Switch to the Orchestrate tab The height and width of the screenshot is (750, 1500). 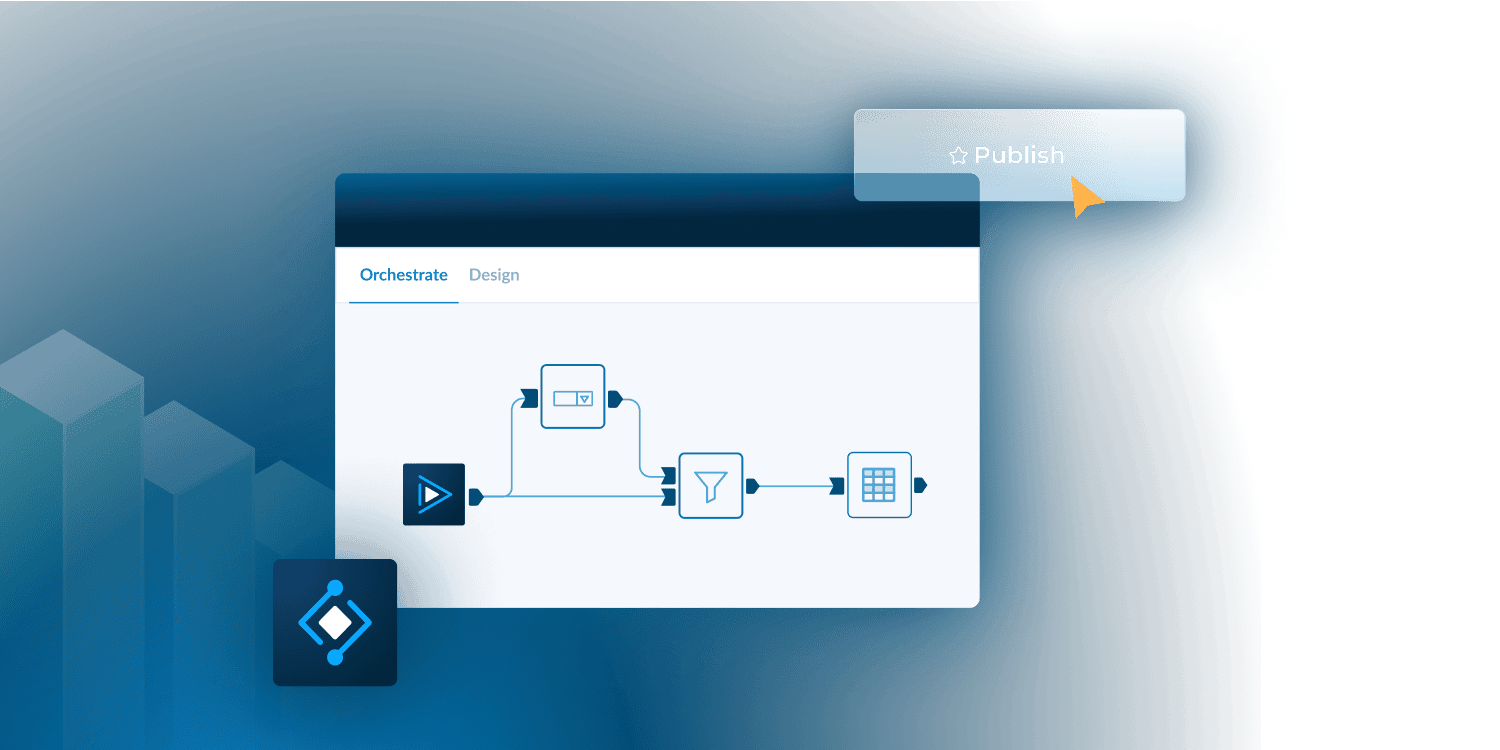point(403,275)
